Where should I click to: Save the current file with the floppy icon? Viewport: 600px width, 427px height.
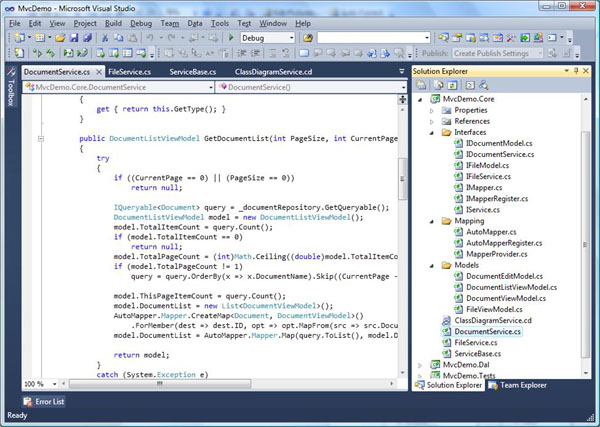(x=74, y=37)
